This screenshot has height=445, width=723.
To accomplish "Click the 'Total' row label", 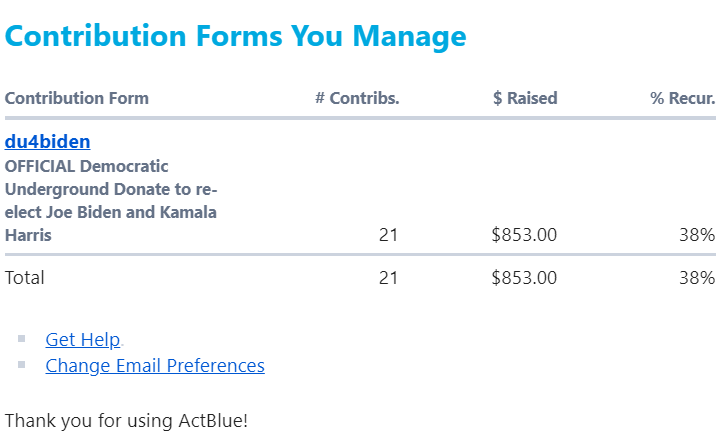I will tap(25, 278).
